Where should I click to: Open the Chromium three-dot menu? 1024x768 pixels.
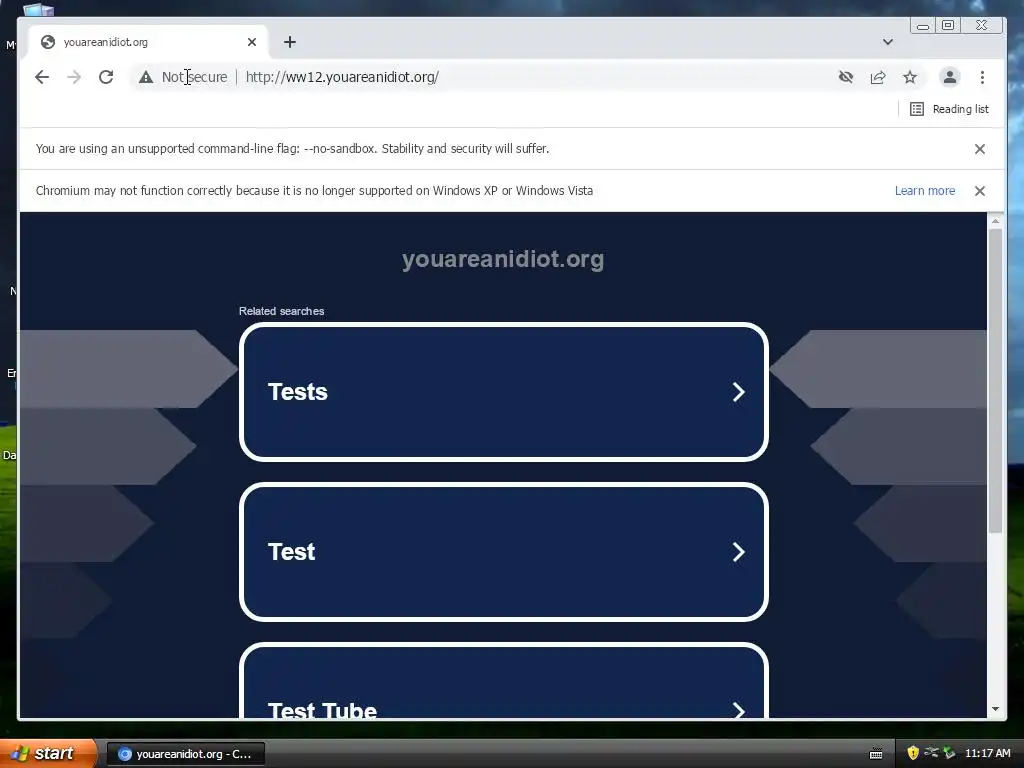[982, 77]
